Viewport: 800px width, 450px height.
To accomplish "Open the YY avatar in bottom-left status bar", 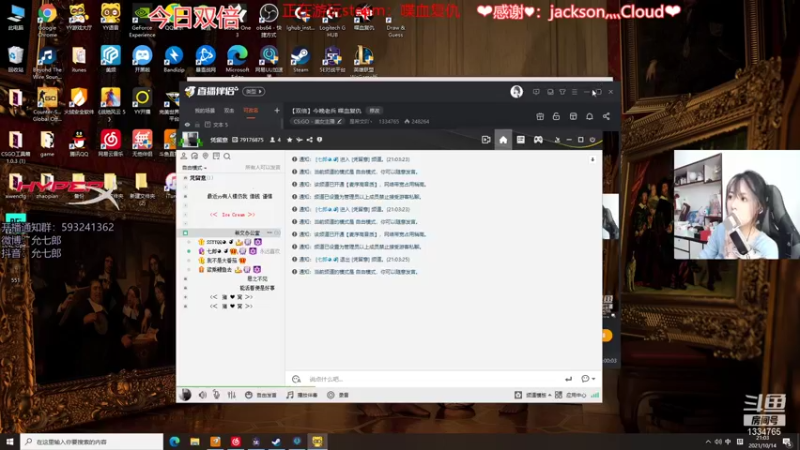I will [x=186, y=394].
